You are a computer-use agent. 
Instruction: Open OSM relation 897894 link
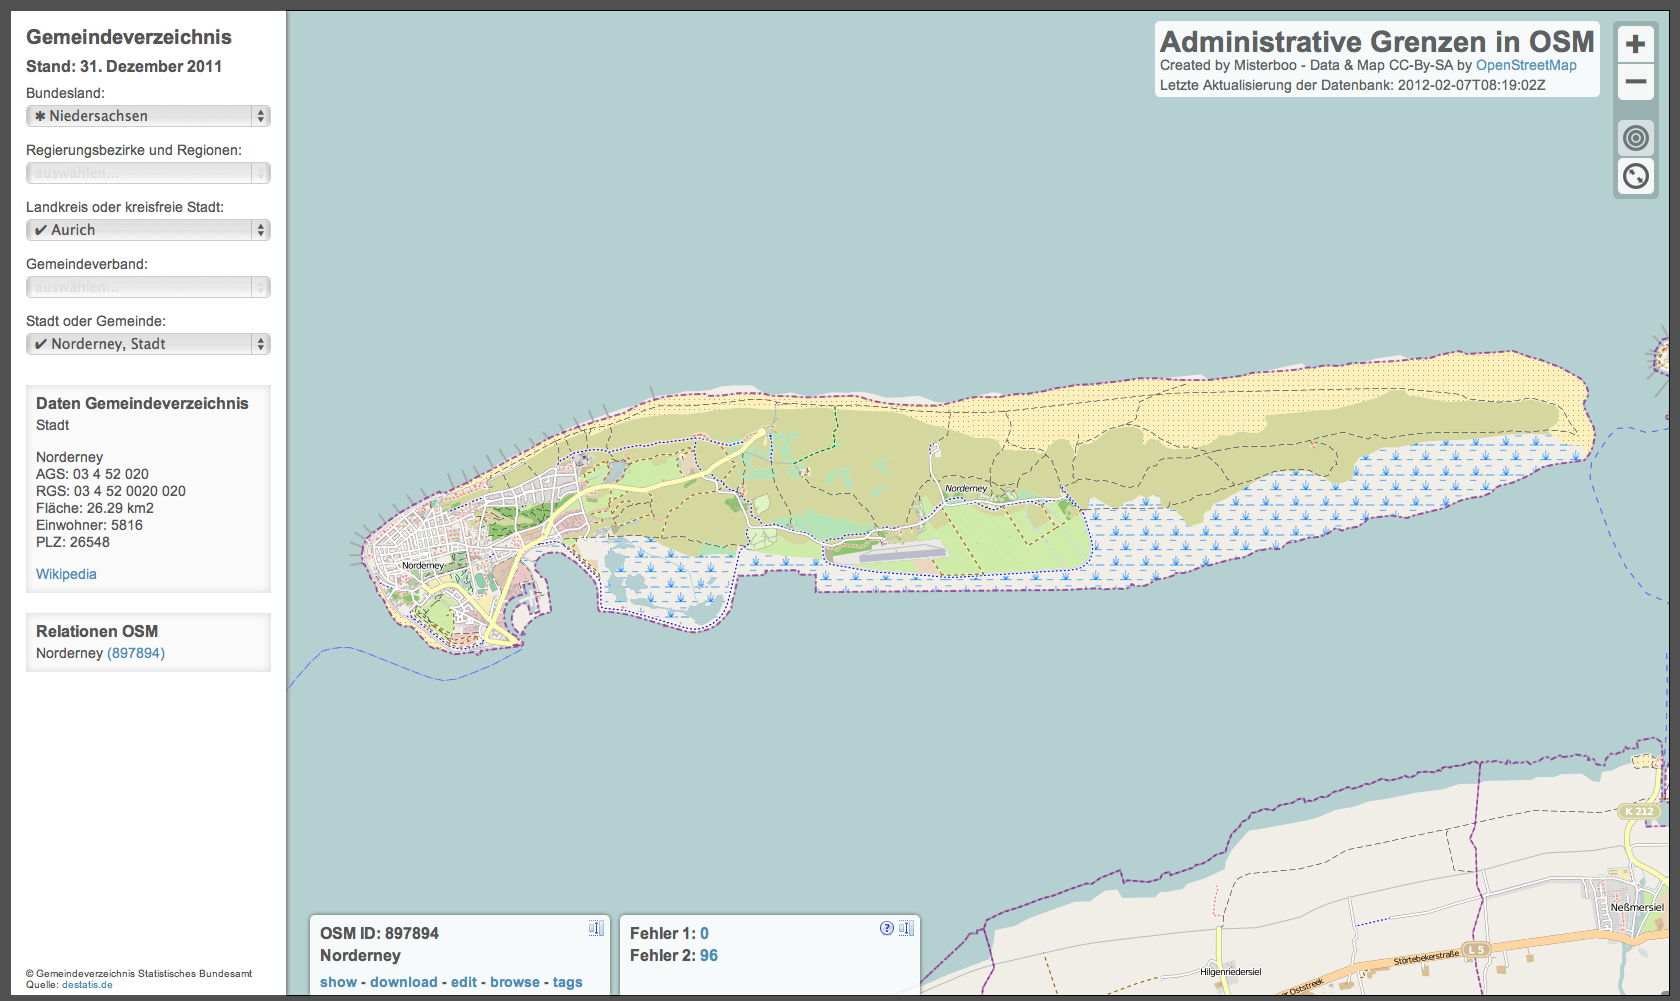pyautogui.click(x=136, y=653)
